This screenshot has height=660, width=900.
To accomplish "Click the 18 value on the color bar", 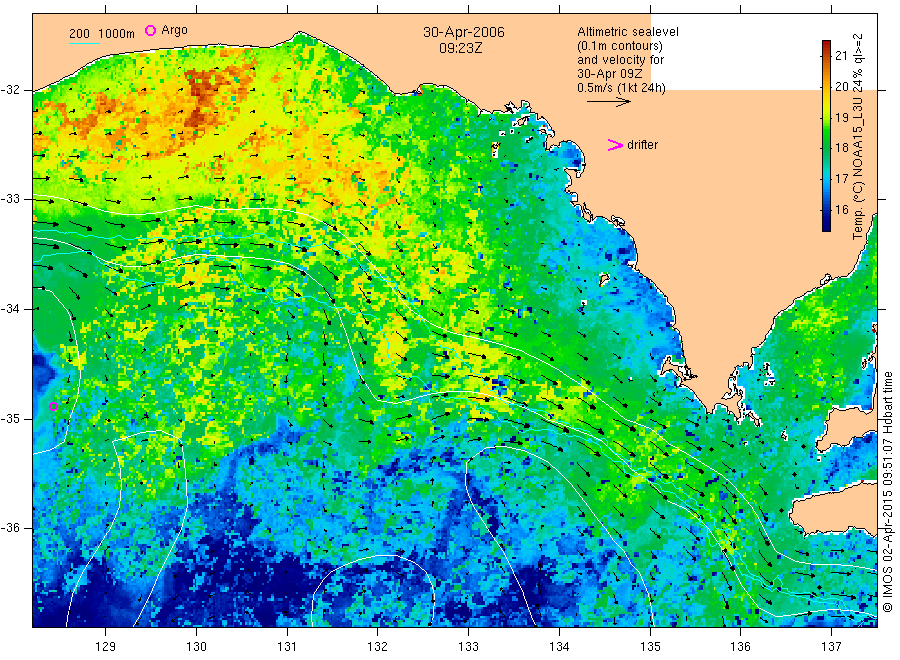I will coord(841,147).
